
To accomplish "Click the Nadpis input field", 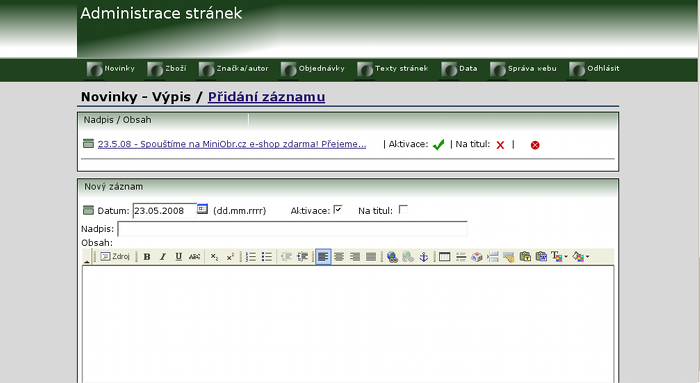I will click(292, 229).
